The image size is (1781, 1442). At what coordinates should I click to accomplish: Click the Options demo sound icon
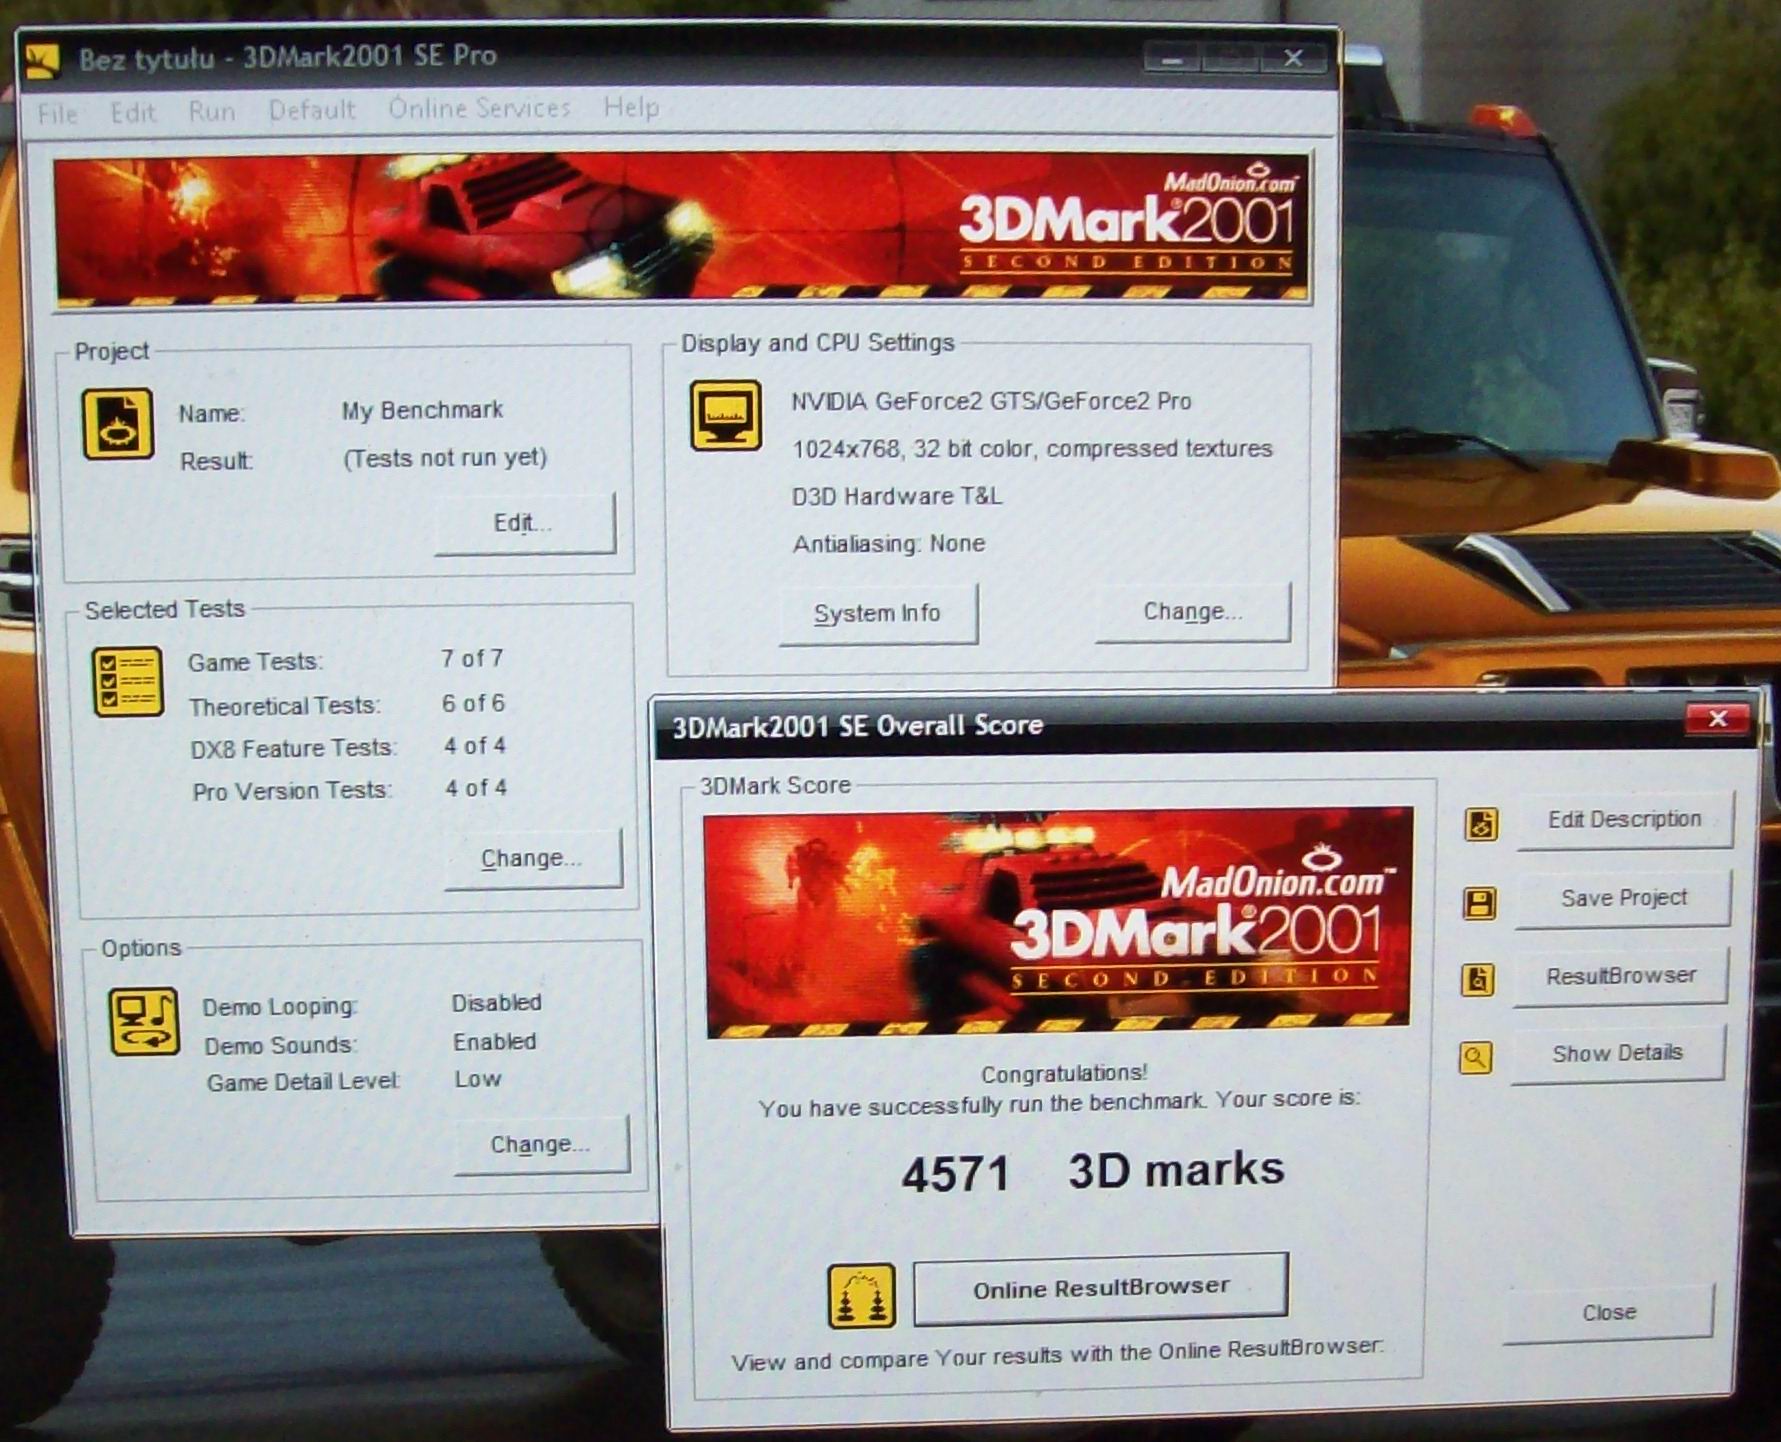click(x=144, y=1022)
